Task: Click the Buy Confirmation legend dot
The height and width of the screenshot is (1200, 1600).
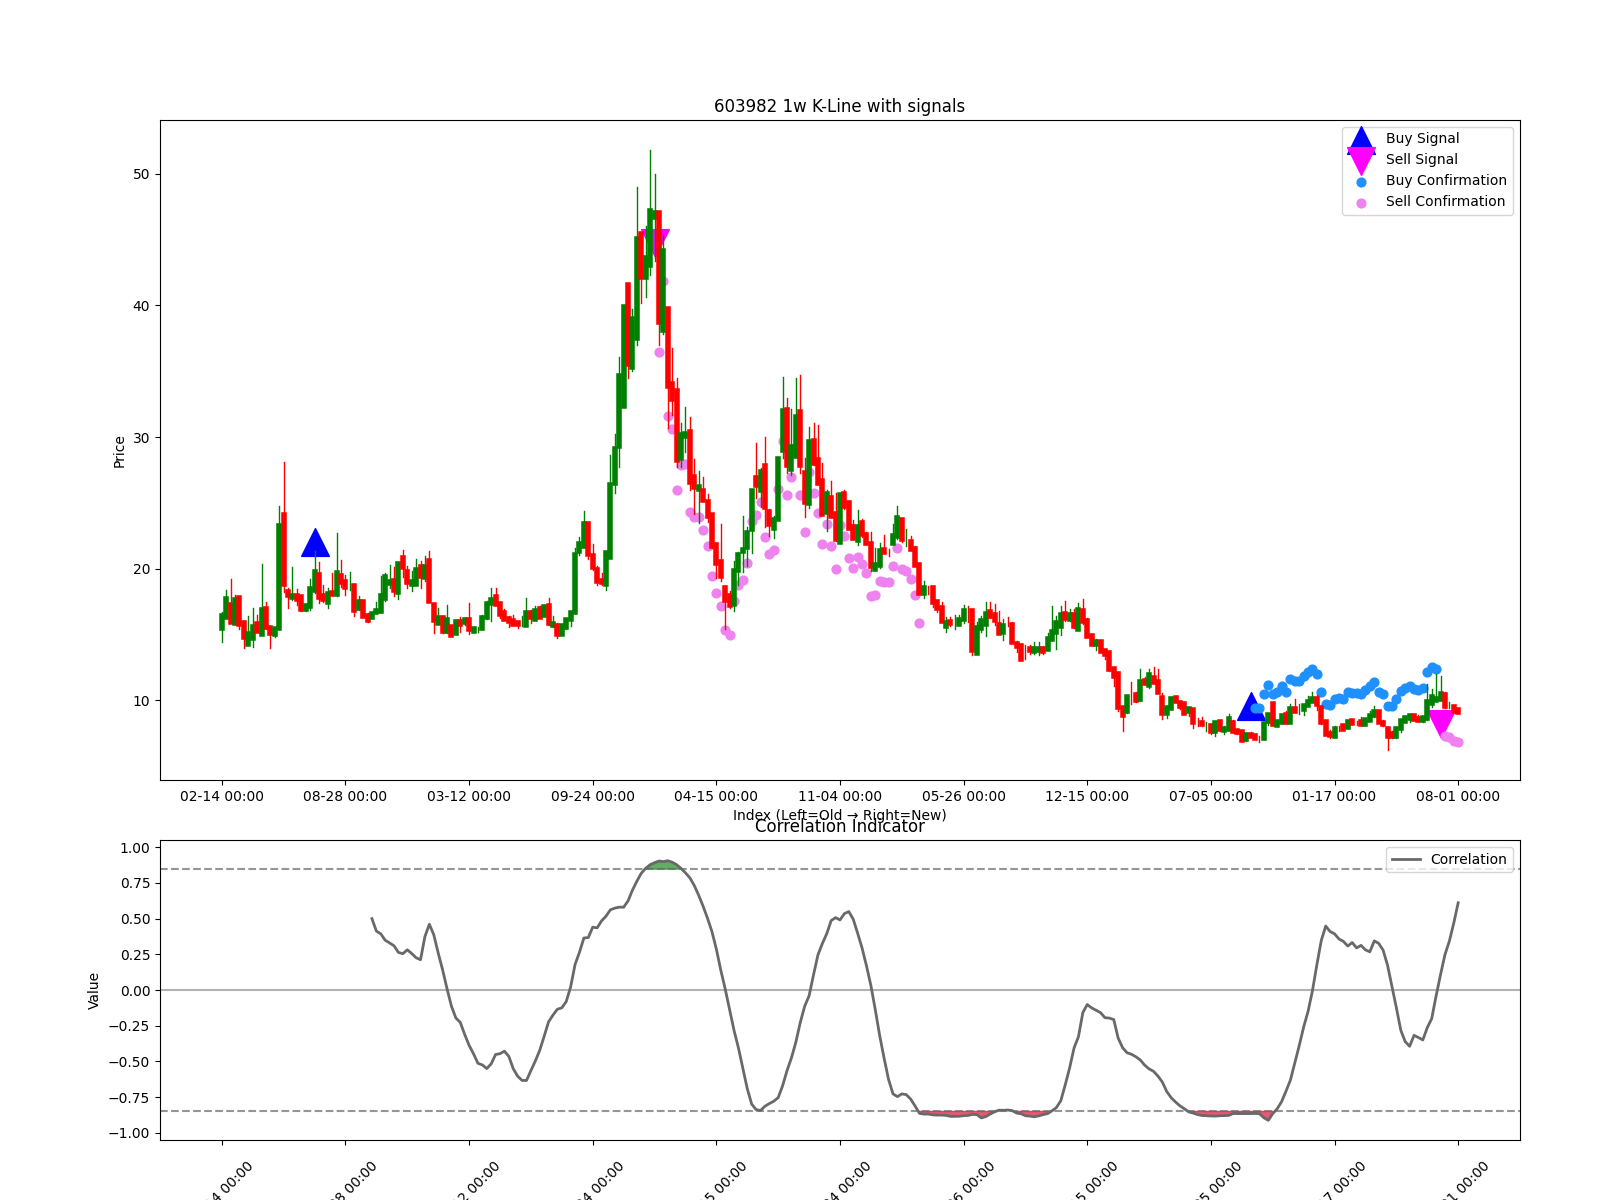Action: pos(1361,182)
